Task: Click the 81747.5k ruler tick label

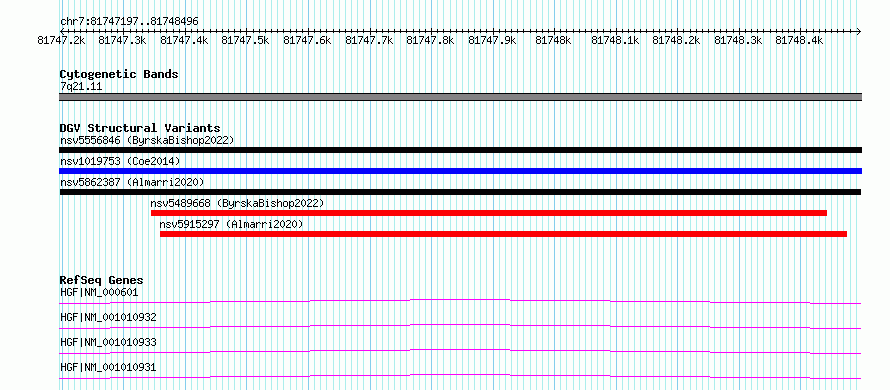Action: click(x=246, y=40)
